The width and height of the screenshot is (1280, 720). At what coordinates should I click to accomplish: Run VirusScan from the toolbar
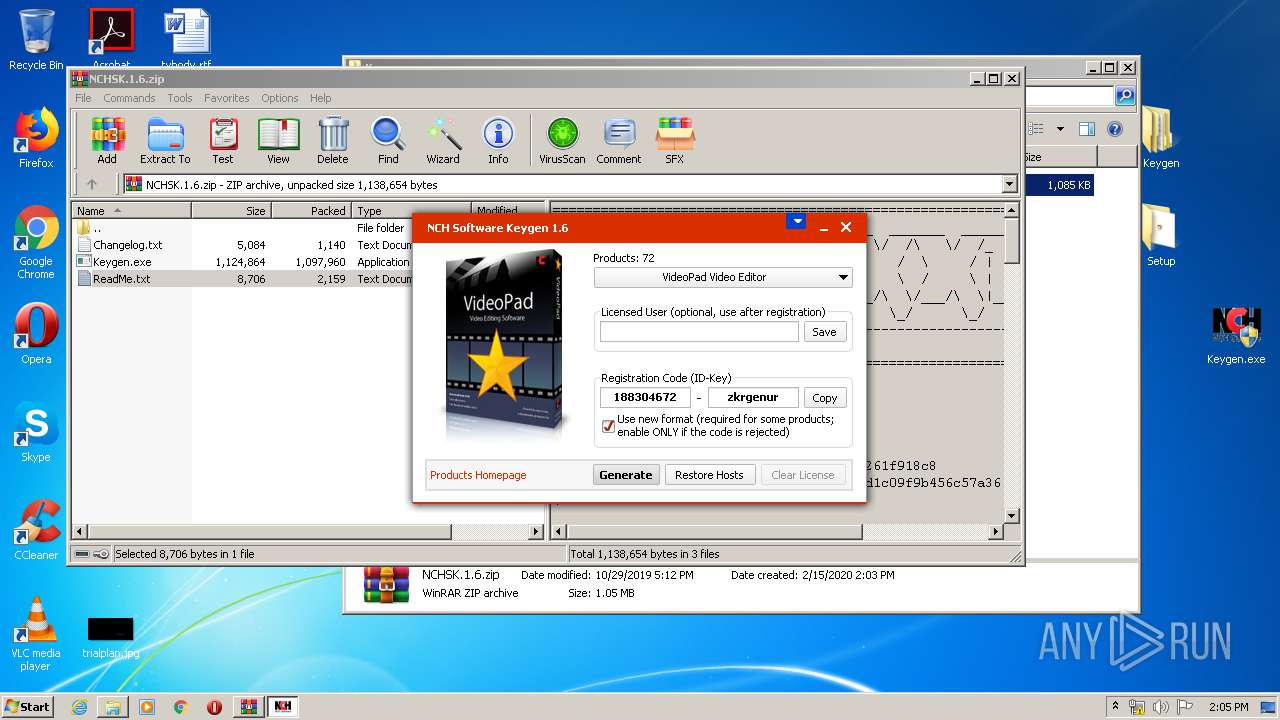562,140
